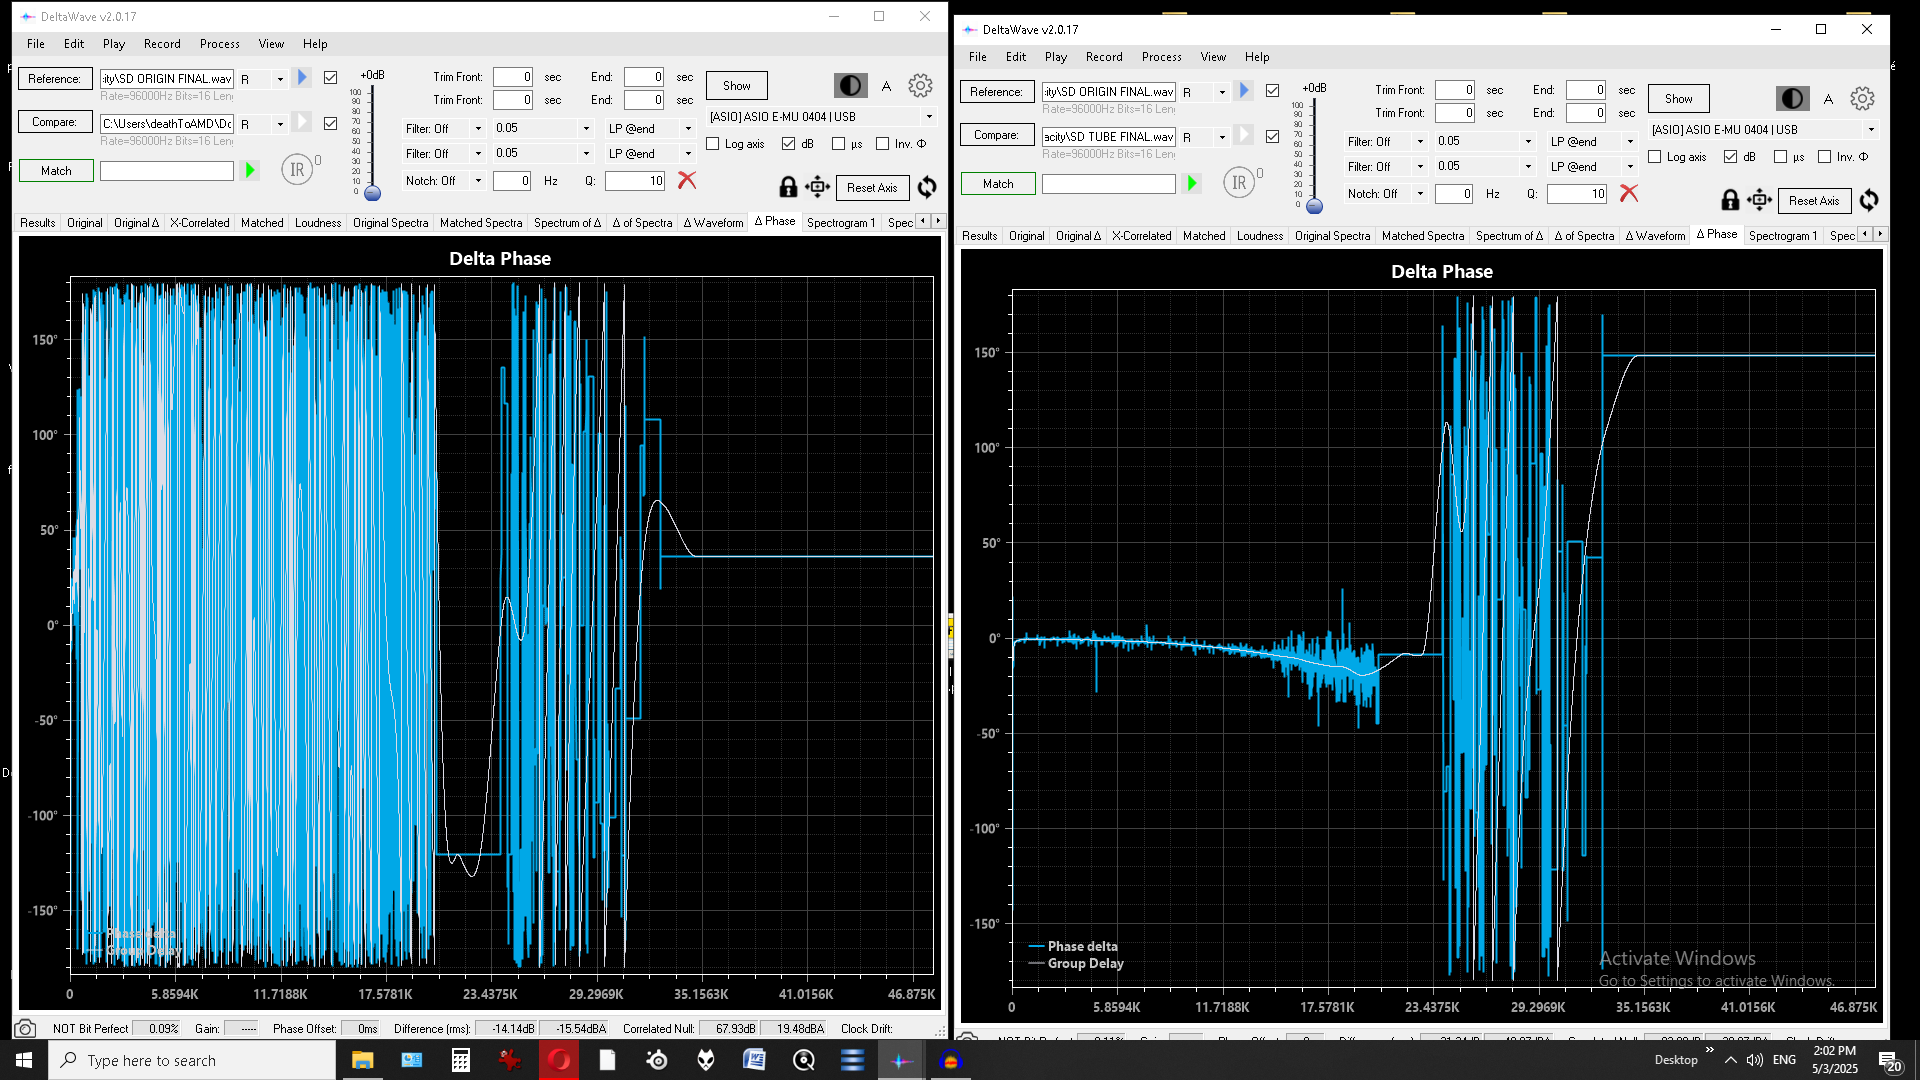Click volume slider knob in right window
1920x1080 pixels.
pos(1315,206)
